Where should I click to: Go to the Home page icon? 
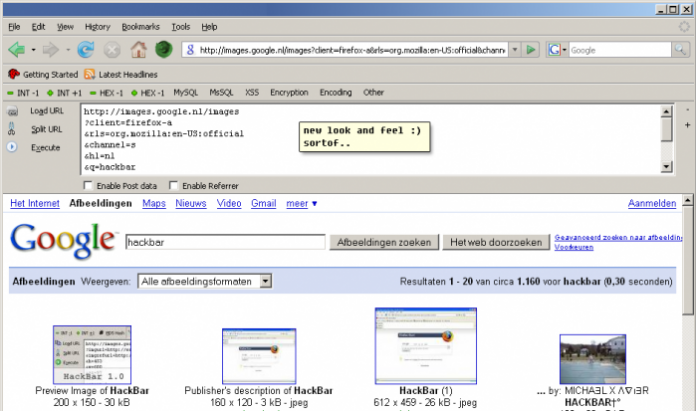[138, 50]
